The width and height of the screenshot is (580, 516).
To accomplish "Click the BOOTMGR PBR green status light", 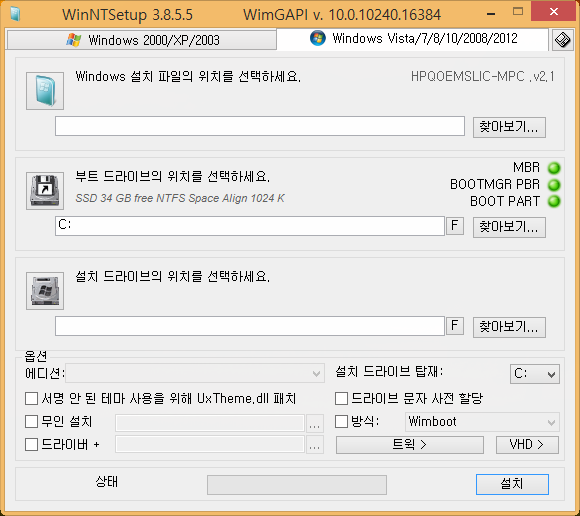I will 554,185.
